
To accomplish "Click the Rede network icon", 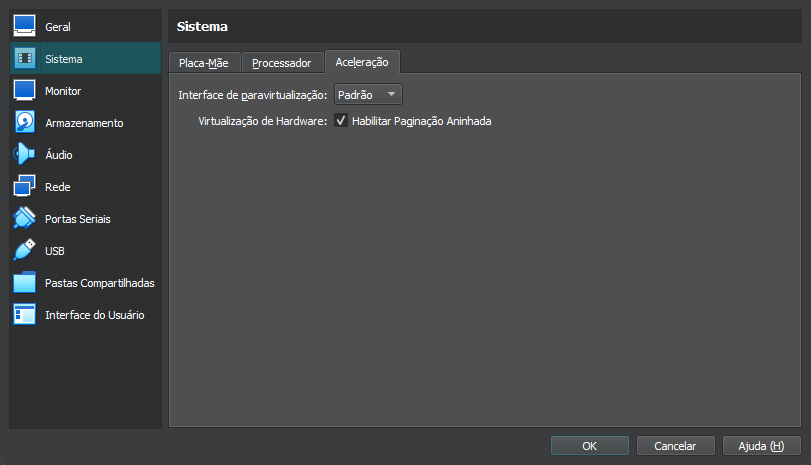I will pos(25,187).
